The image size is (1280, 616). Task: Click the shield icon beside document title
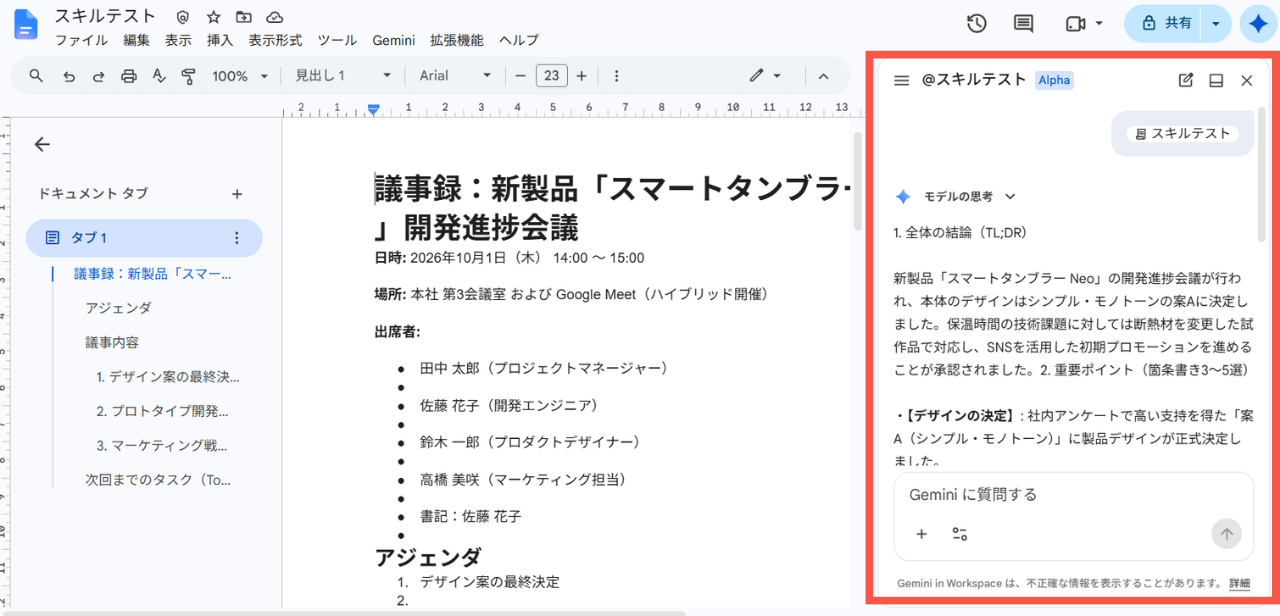(182, 17)
